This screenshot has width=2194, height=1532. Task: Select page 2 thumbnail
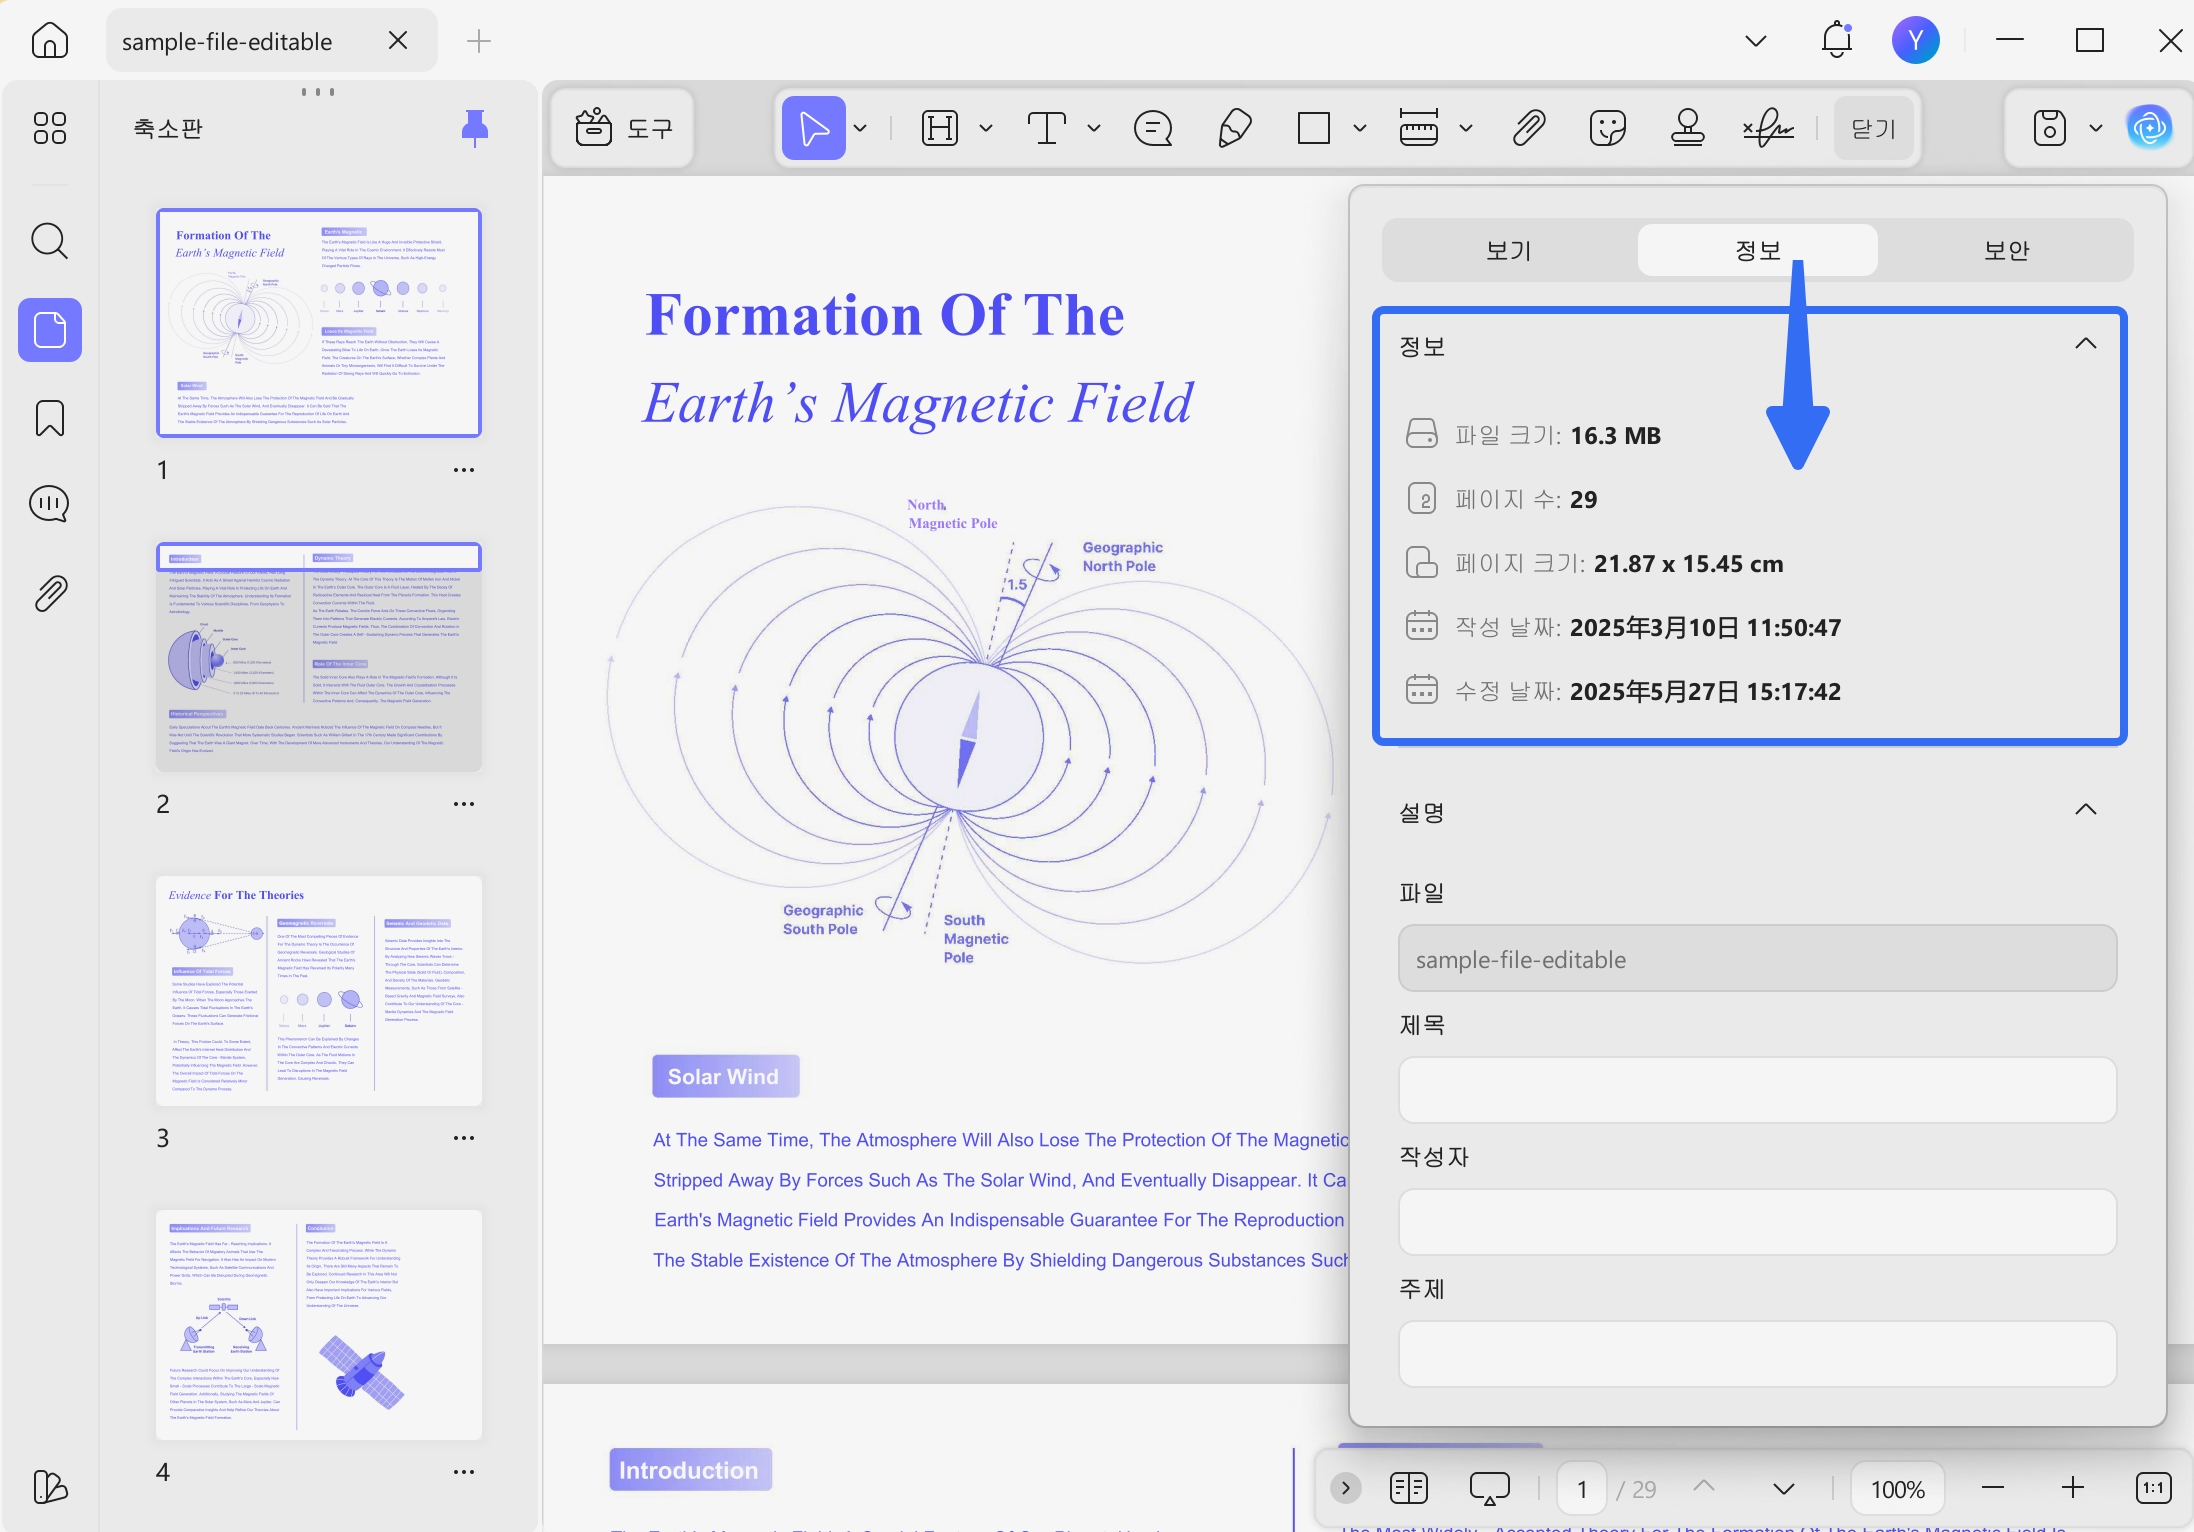pyautogui.click(x=319, y=657)
